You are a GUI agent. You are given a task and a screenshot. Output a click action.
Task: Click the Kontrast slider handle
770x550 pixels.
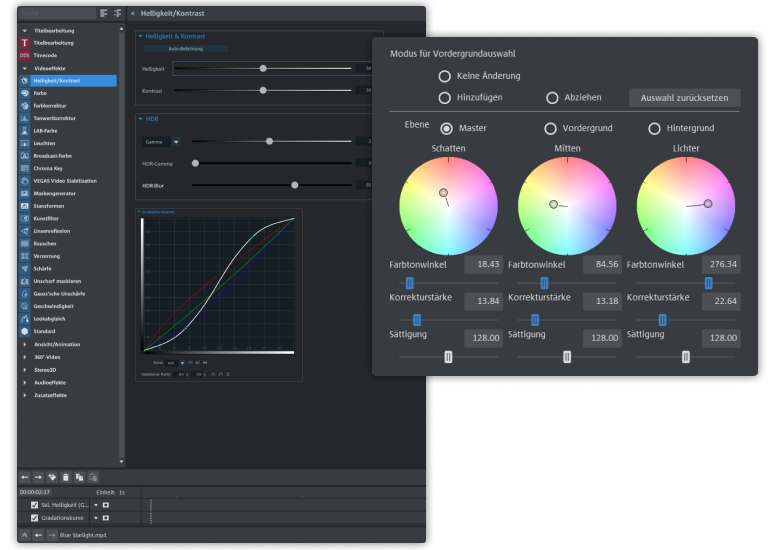pos(263,90)
